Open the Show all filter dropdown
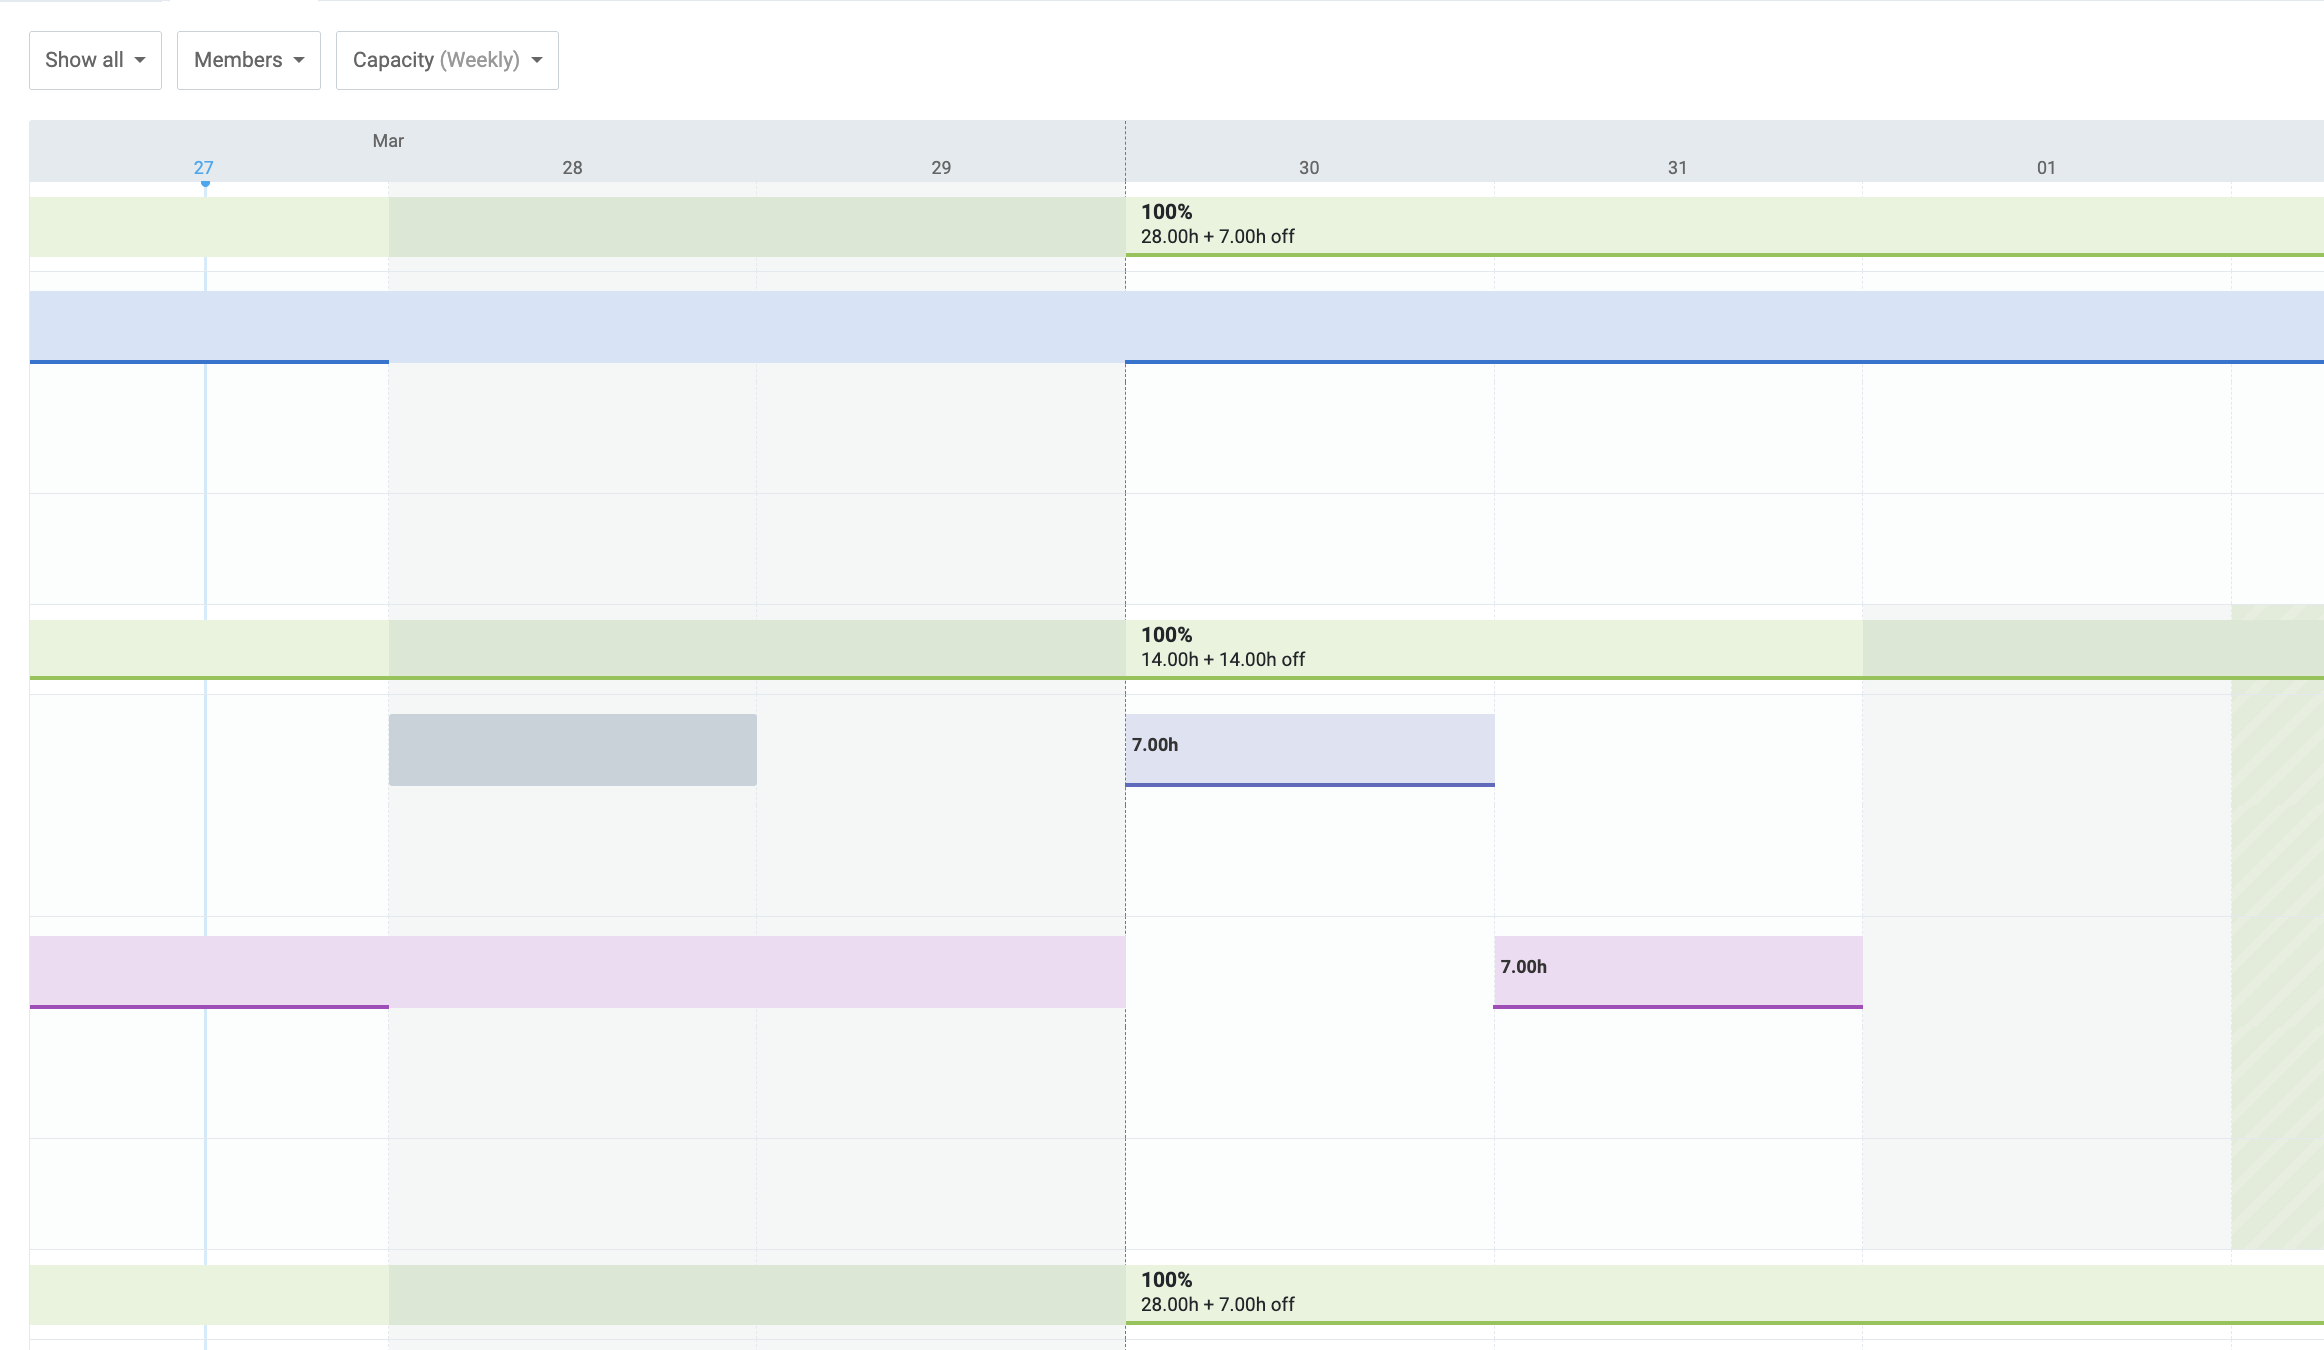The height and width of the screenshot is (1350, 2324). tap(95, 60)
